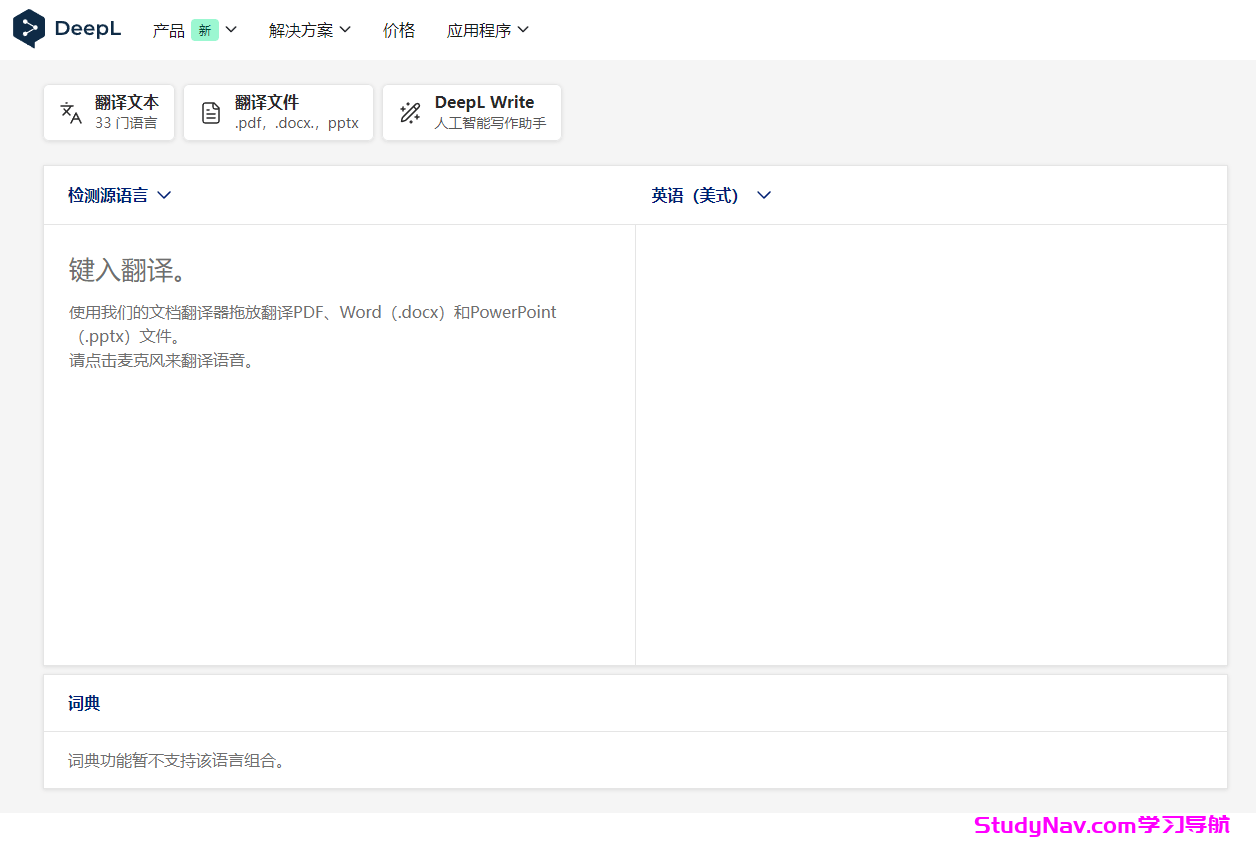The height and width of the screenshot is (863, 1256).
Task: Click into the 键入翻译 source text field
Action: [339, 445]
